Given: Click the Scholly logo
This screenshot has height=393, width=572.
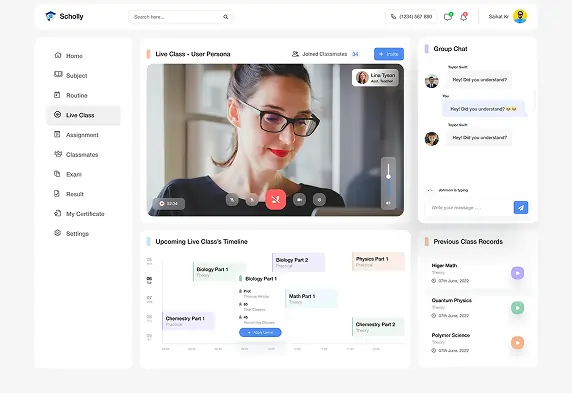Looking at the screenshot, I should (64, 16).
